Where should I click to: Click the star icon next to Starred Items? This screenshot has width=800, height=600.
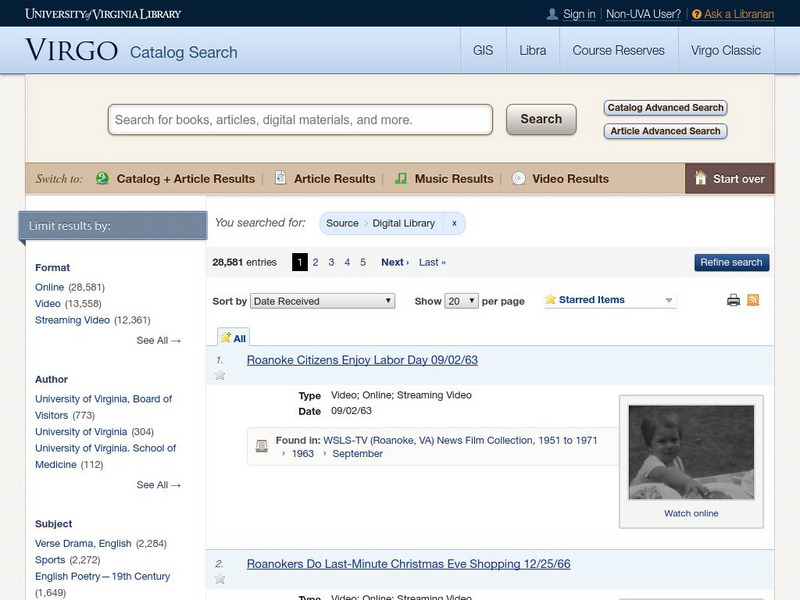550,299
